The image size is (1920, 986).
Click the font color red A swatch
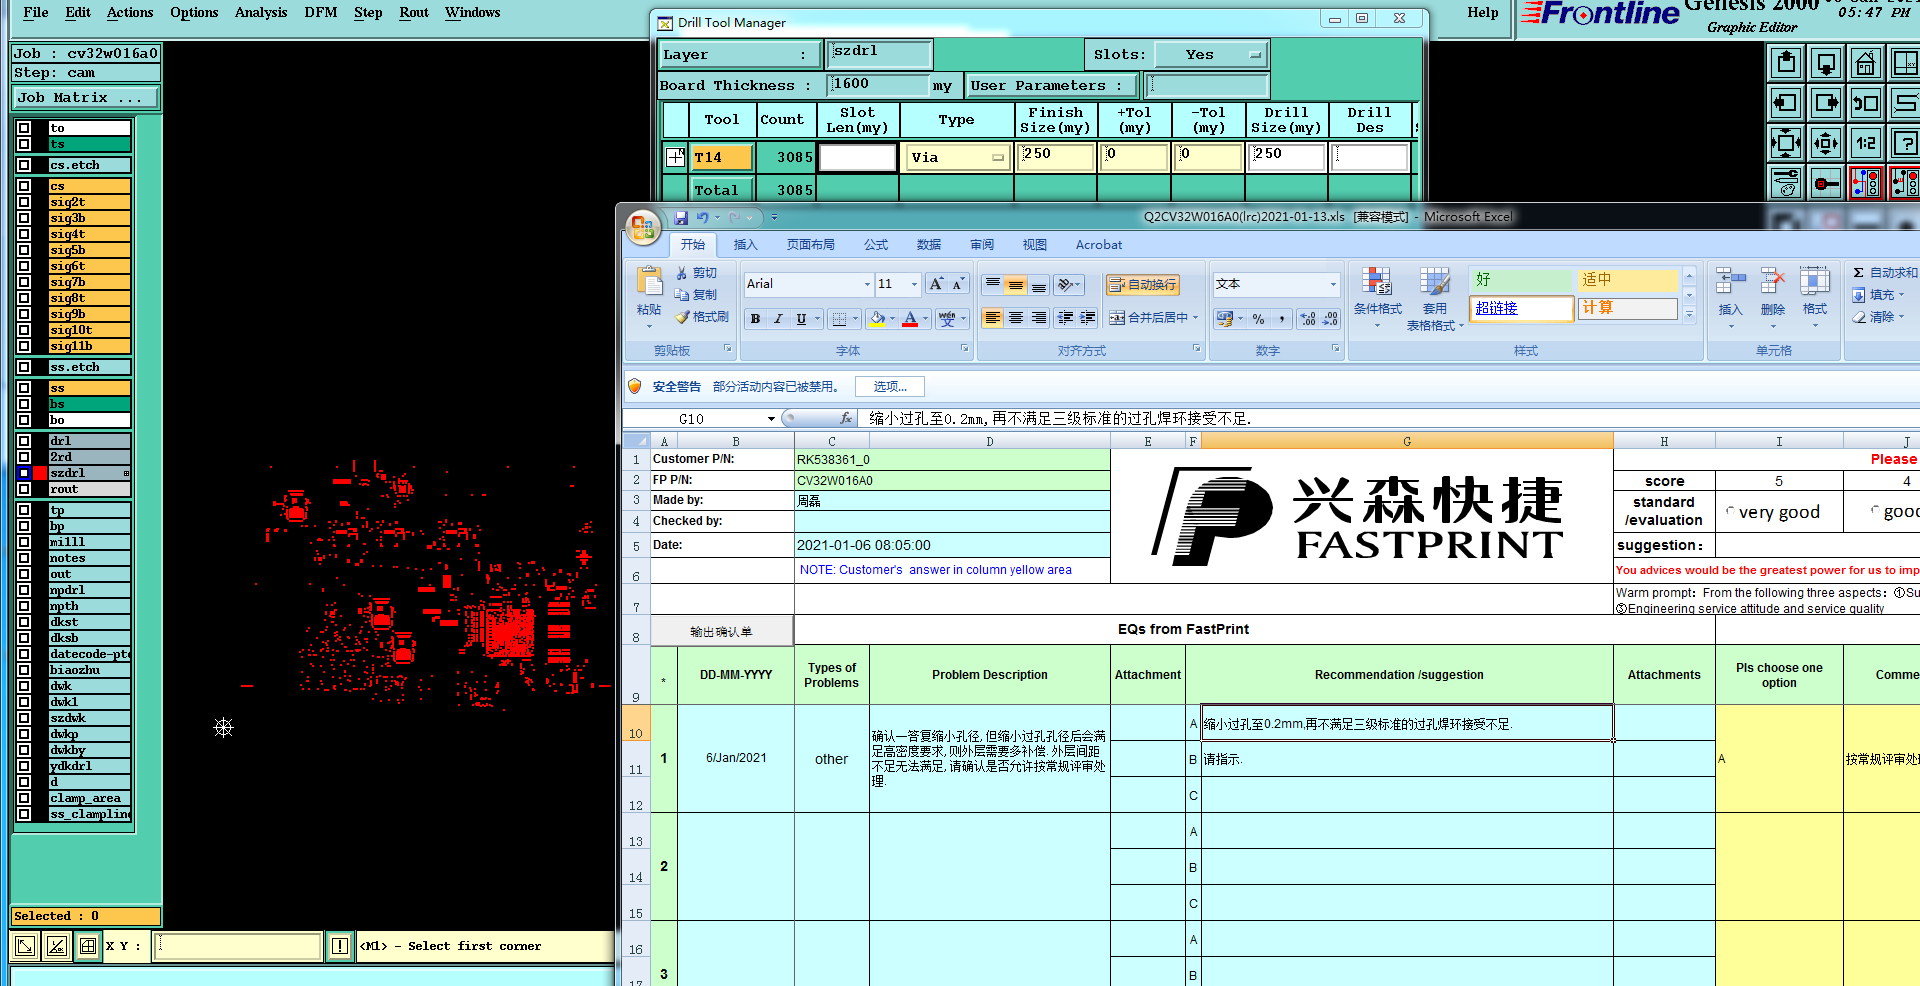pos(910,319)
